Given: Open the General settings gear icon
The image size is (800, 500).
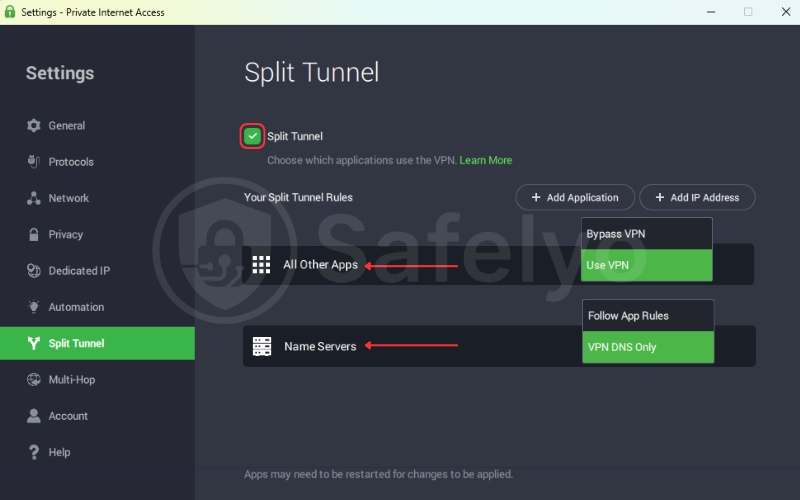Looking at the screenshot, I should tap(34, 126).
